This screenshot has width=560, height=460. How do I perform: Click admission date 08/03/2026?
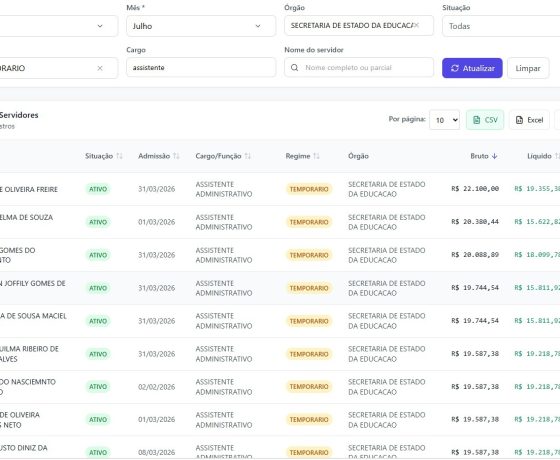[156, 452]
